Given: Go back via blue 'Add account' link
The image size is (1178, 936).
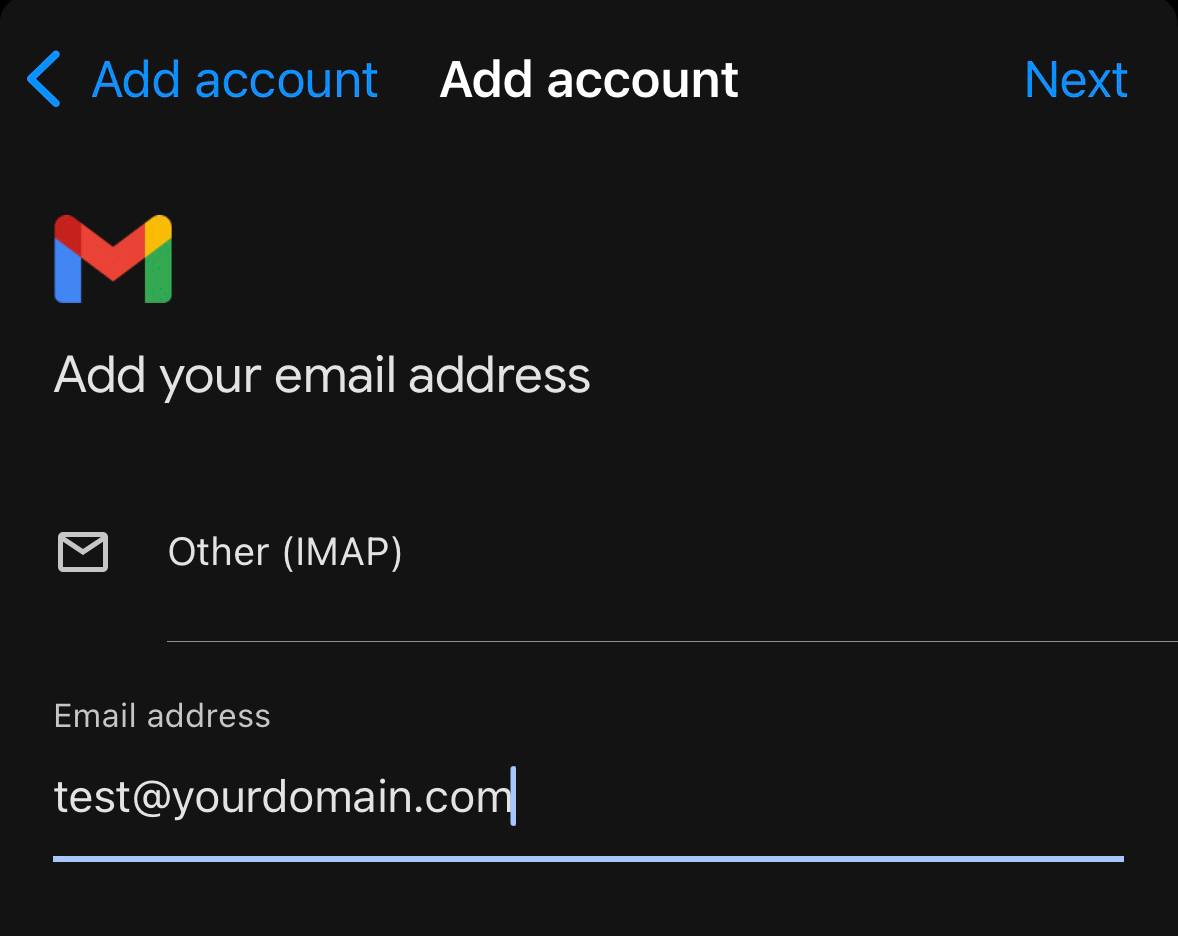Looking at the screenshot, I should coord(235,80).
